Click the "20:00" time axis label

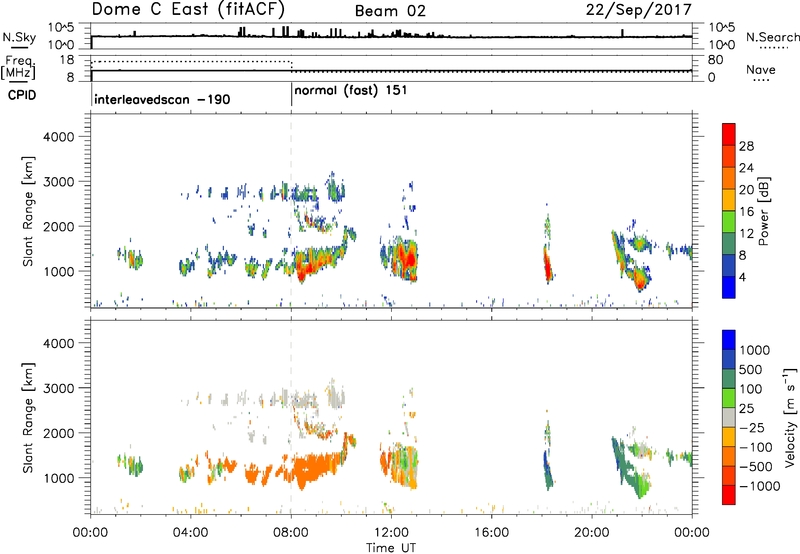pyautogui.click(x=592, y=532)
